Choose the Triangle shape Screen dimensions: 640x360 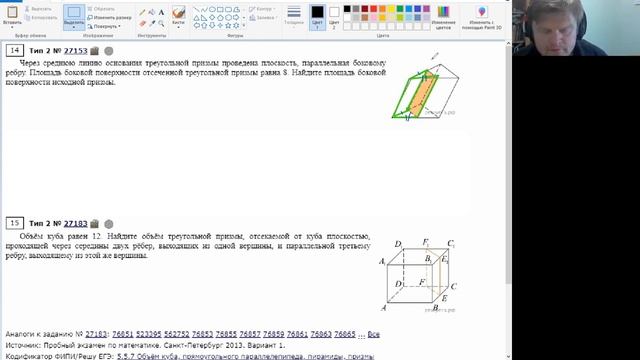tap(197, 18)
